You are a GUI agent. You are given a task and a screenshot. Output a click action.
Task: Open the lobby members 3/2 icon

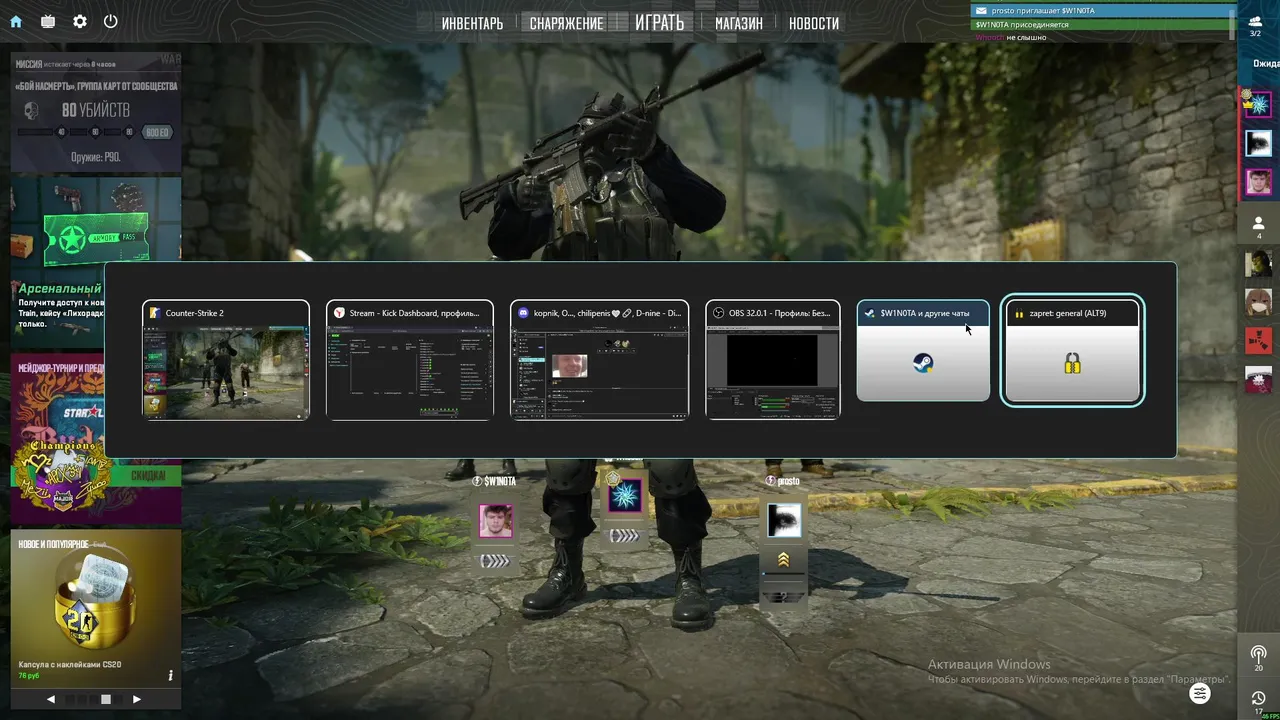[1256, 26]
